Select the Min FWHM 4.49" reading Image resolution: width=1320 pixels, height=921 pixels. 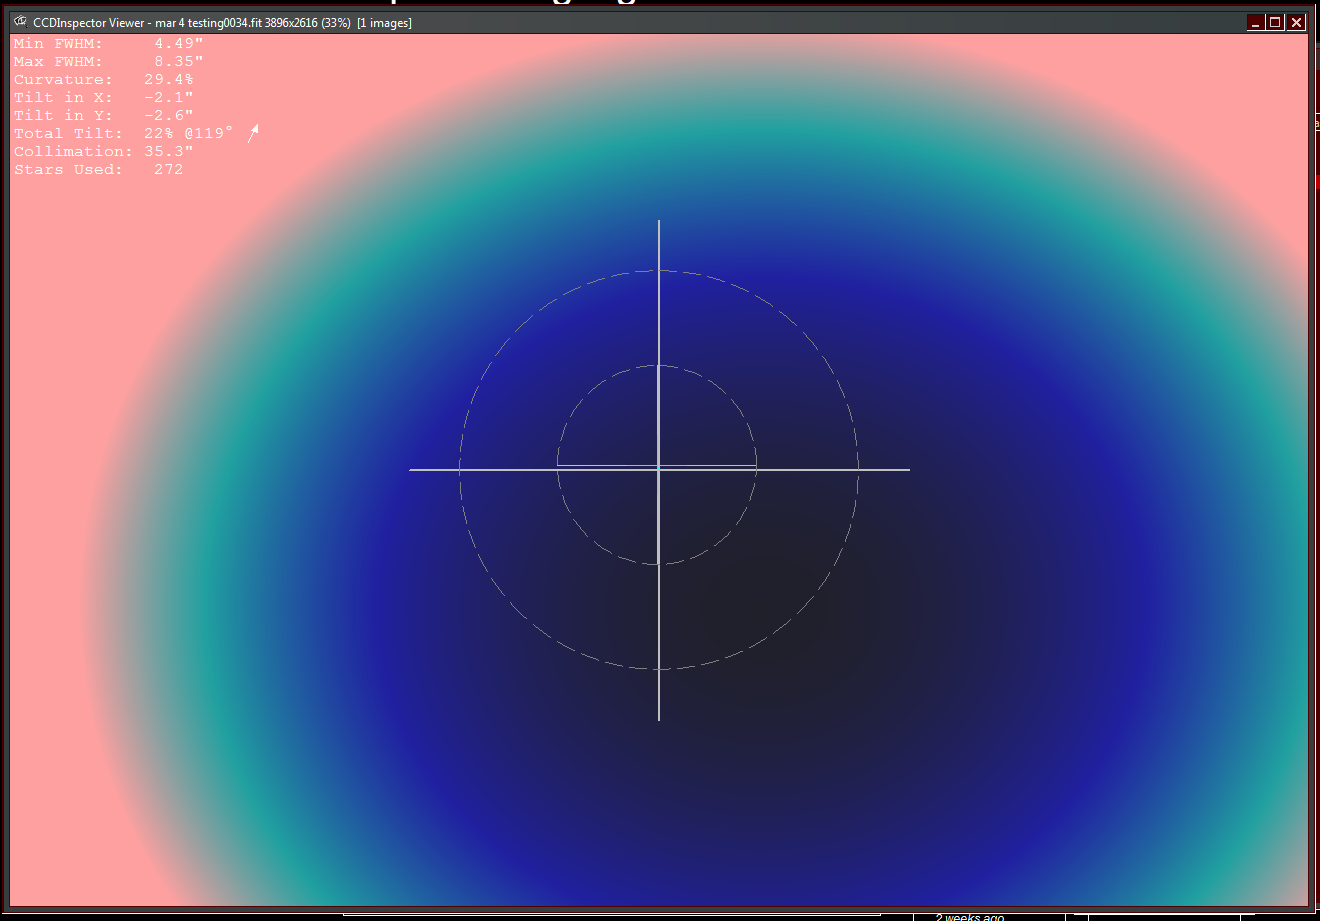[x=109, y=44]
